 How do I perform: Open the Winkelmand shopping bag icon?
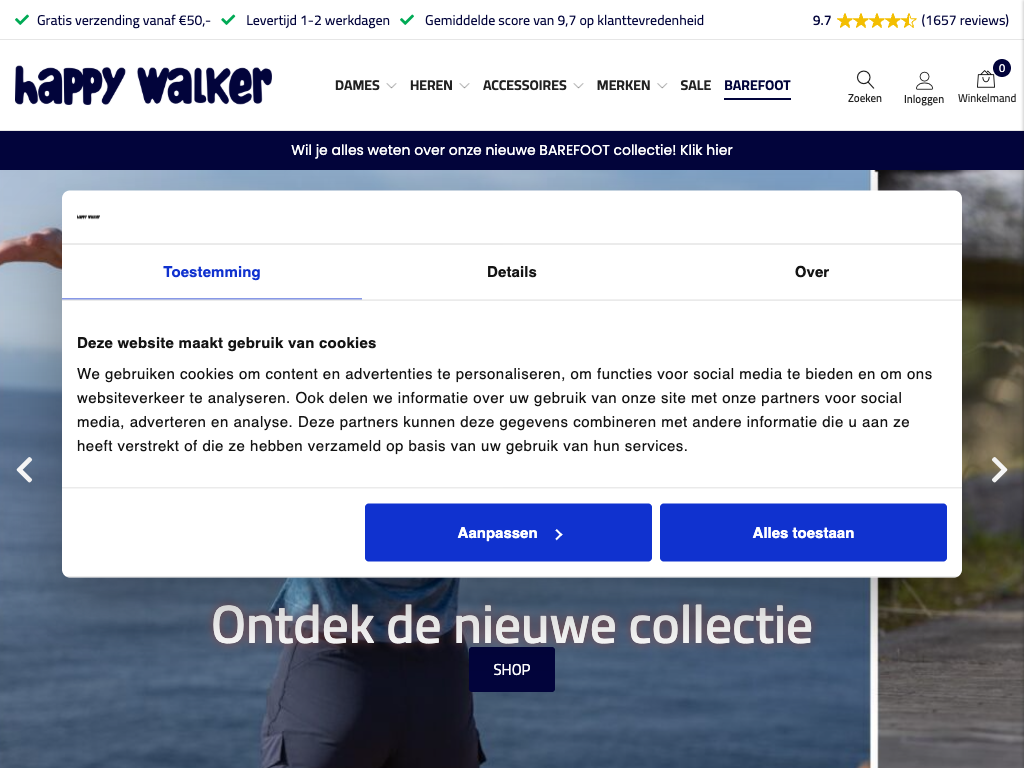click(x=985, y=79)
